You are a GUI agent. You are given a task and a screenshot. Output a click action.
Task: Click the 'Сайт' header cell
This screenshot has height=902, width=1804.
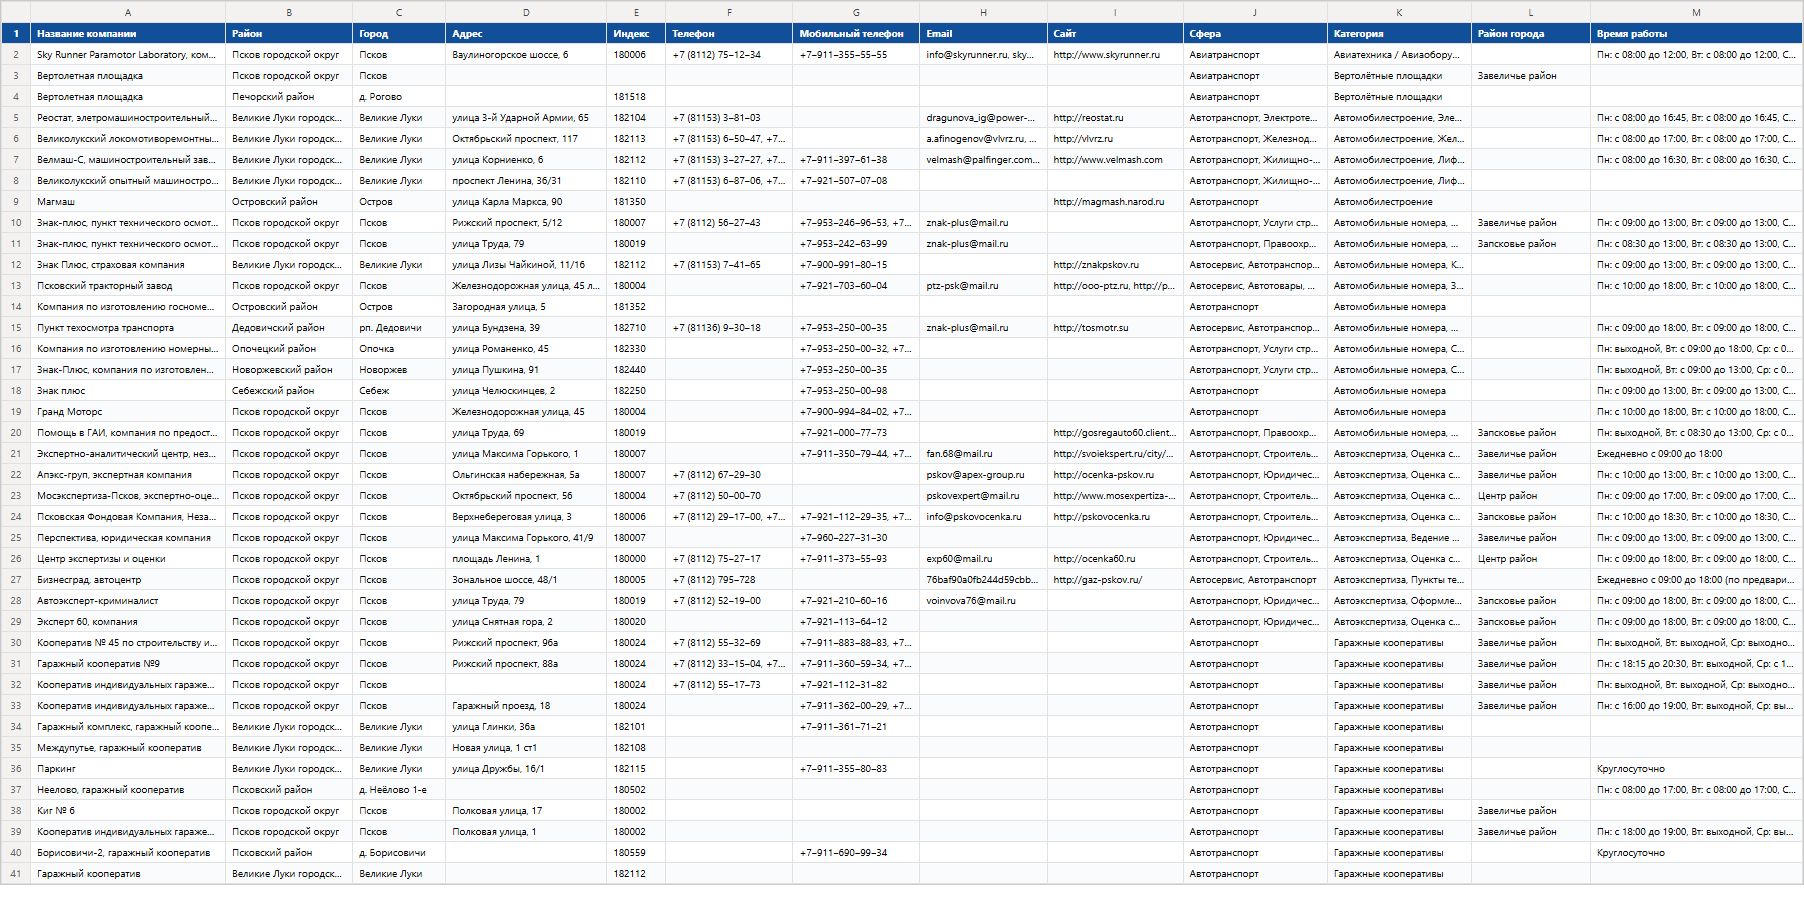tap(1115, 34)
